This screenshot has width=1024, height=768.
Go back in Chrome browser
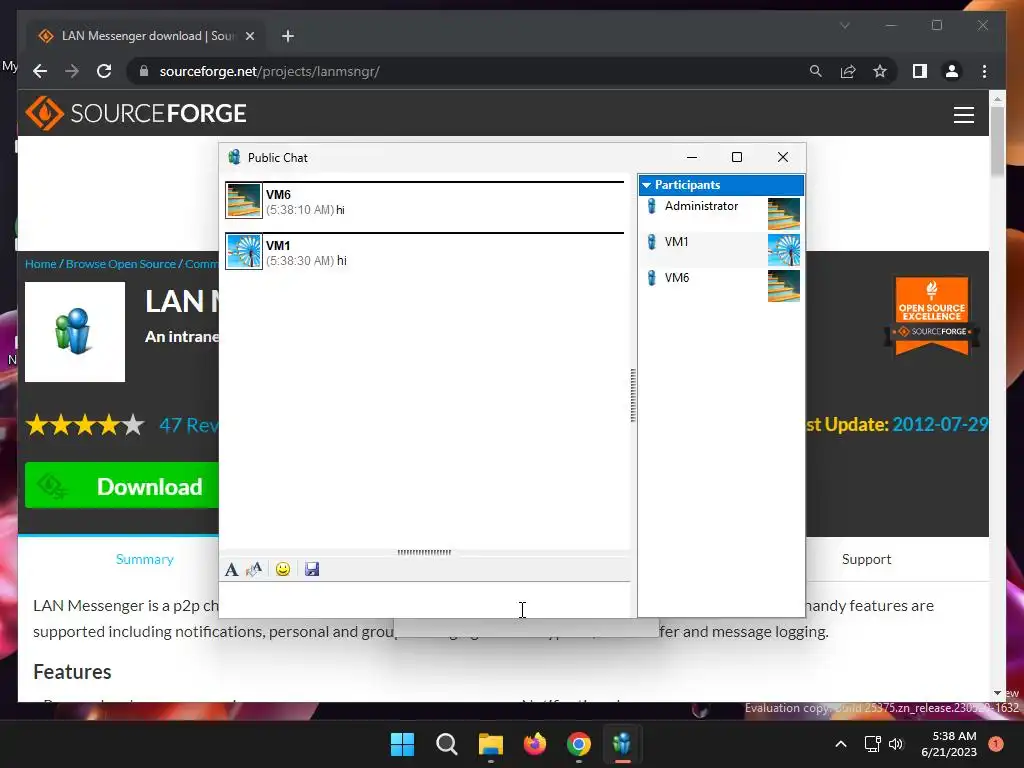(40, 71)
